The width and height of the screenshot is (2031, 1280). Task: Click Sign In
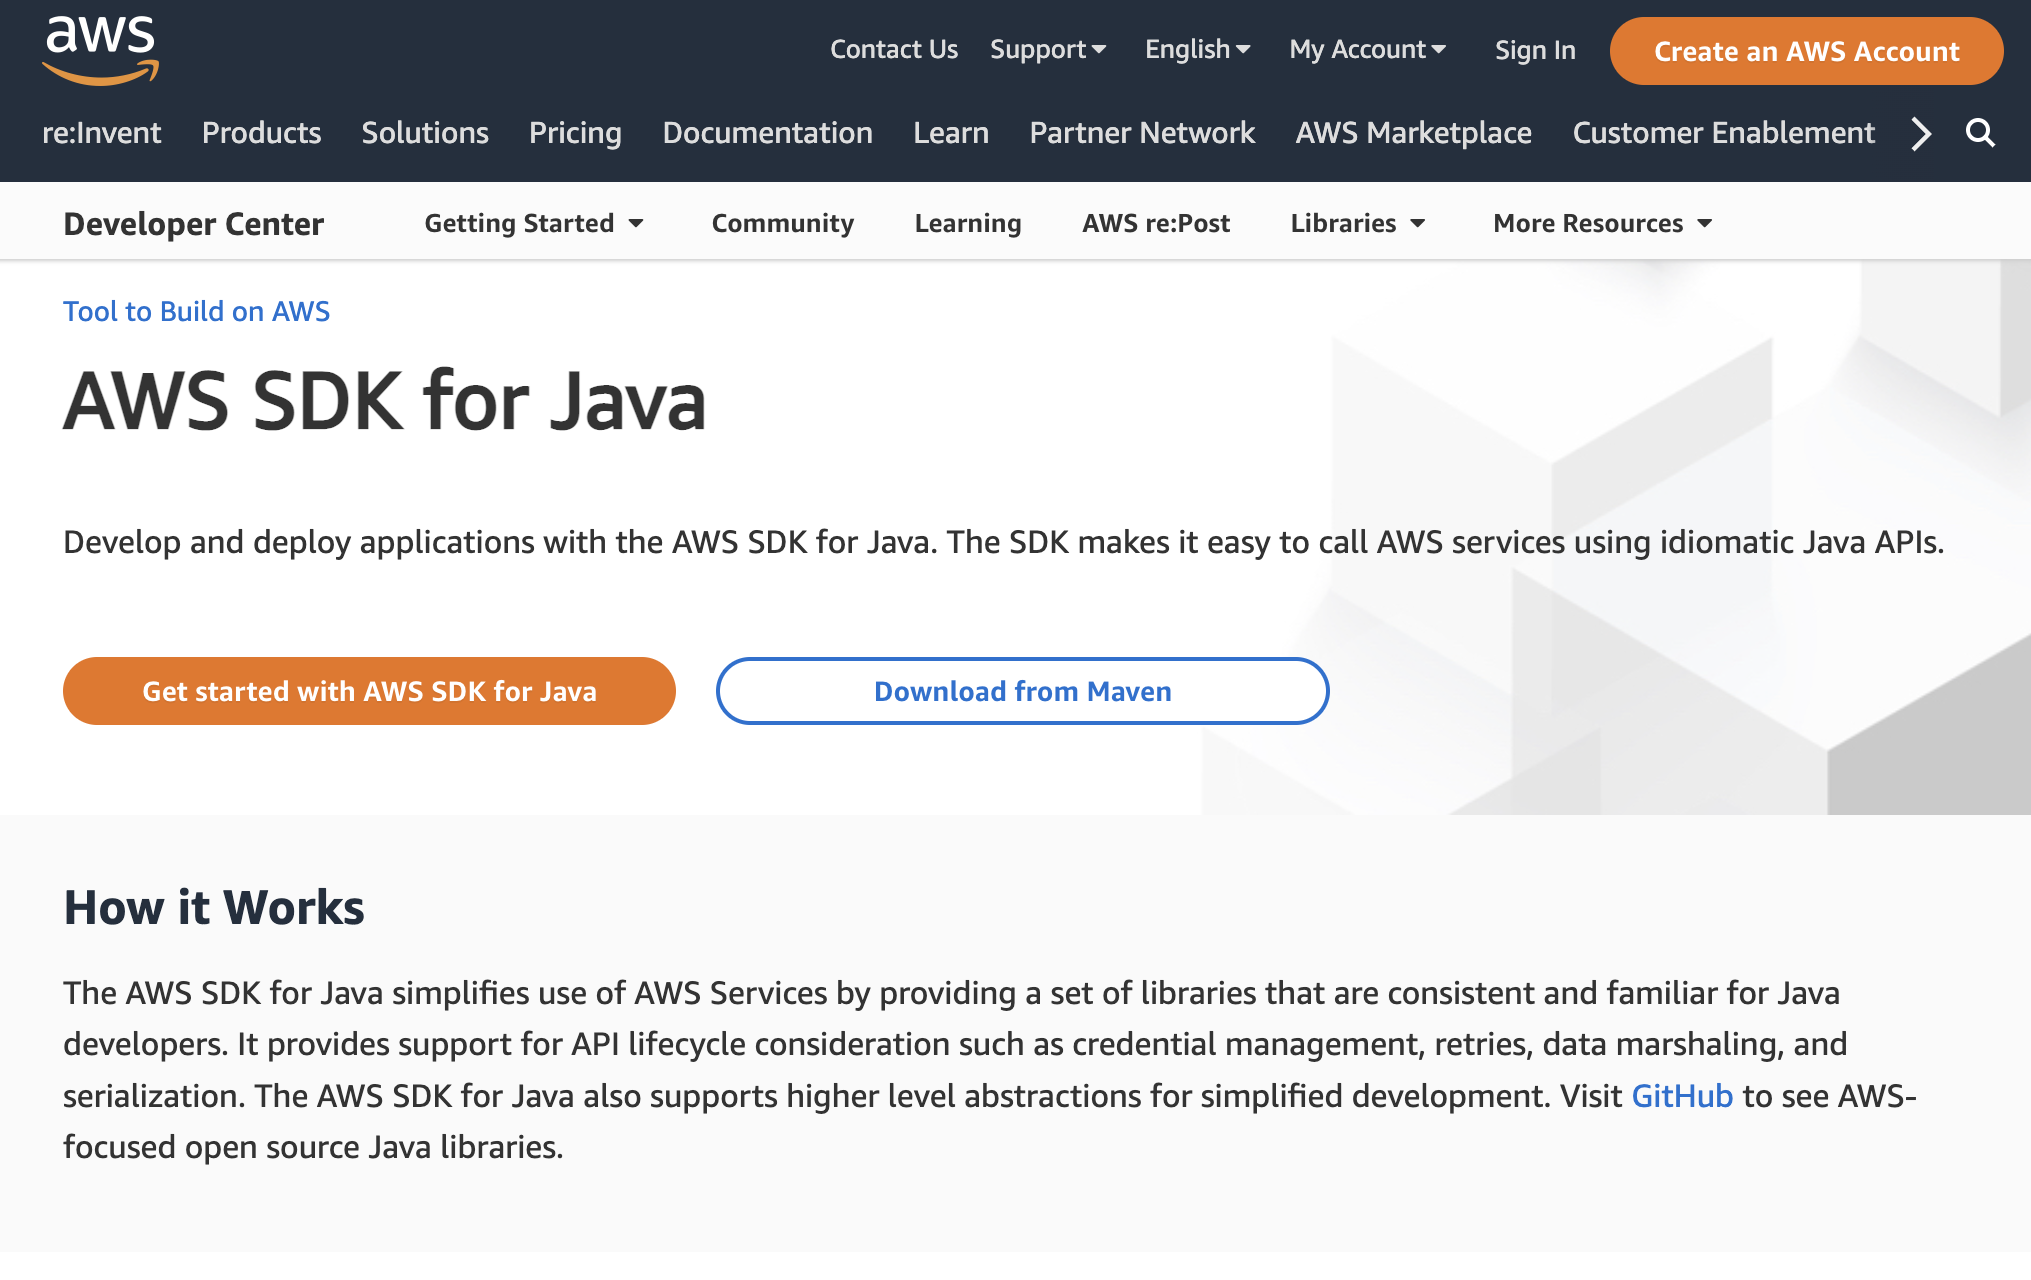(1535, 50)
